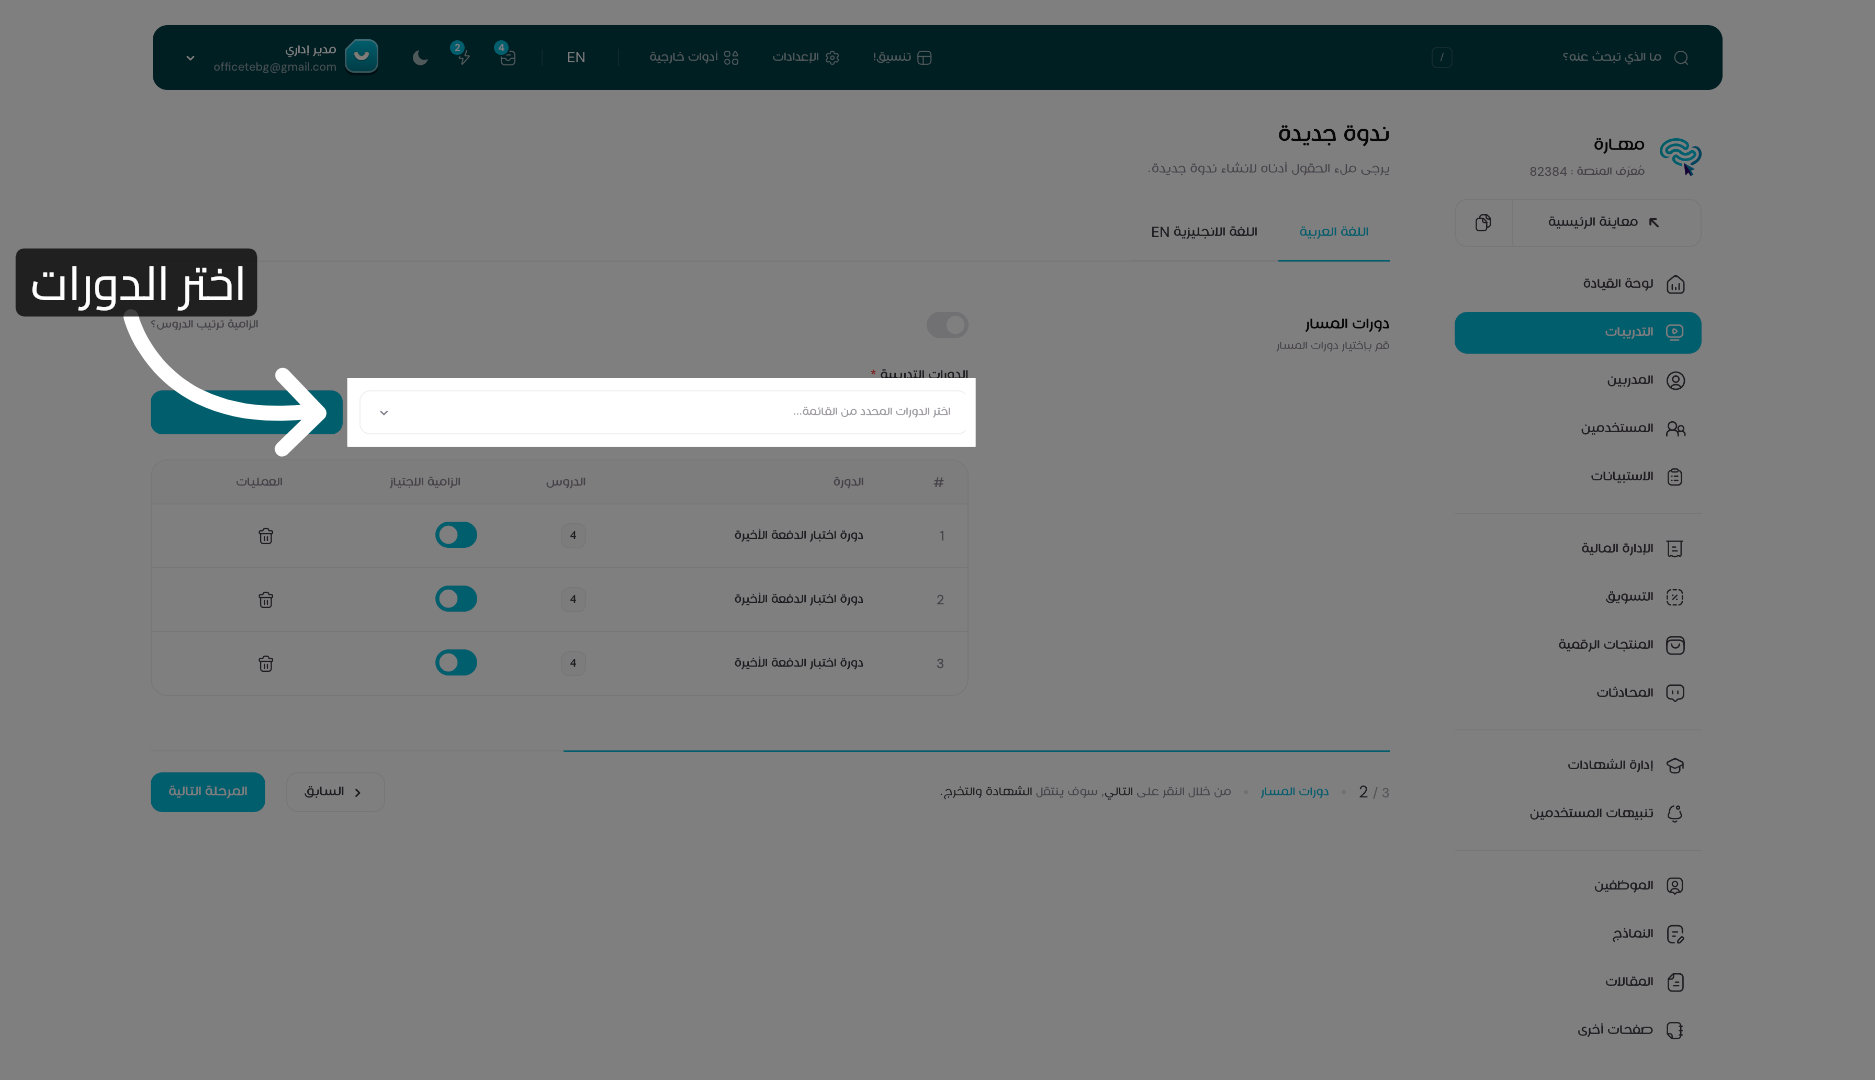
Task: Open الإعدادات (settings) in the top bar
Action: click(x=805, y=57)
